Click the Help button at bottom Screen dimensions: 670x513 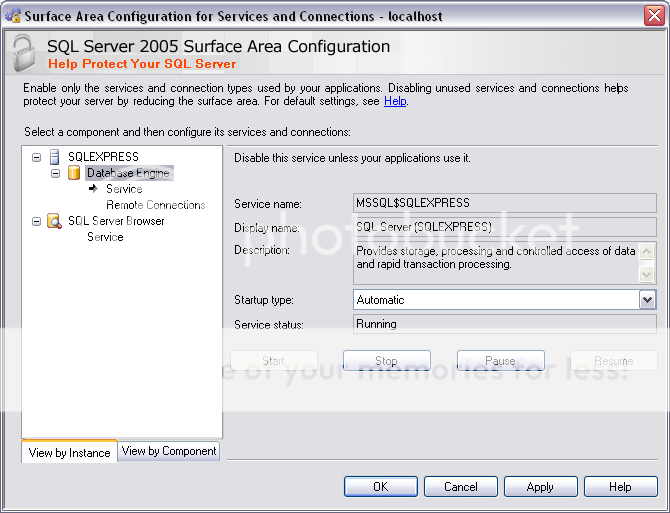click(x=620, y=487)
